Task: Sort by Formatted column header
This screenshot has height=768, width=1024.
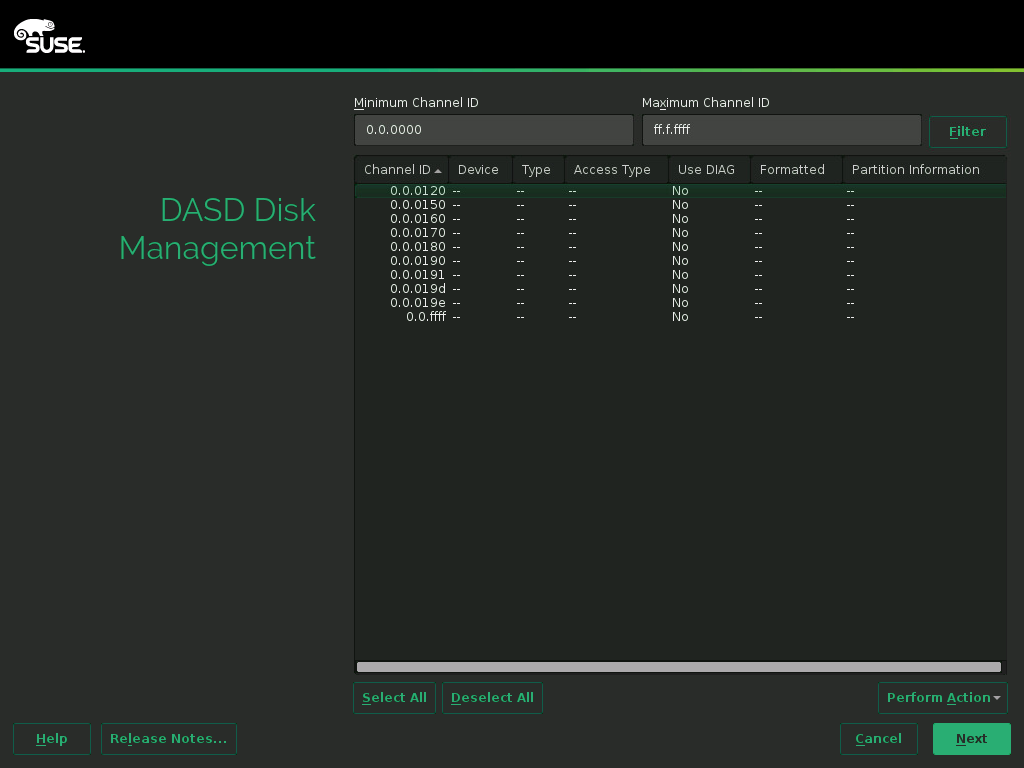Action: 793,170
